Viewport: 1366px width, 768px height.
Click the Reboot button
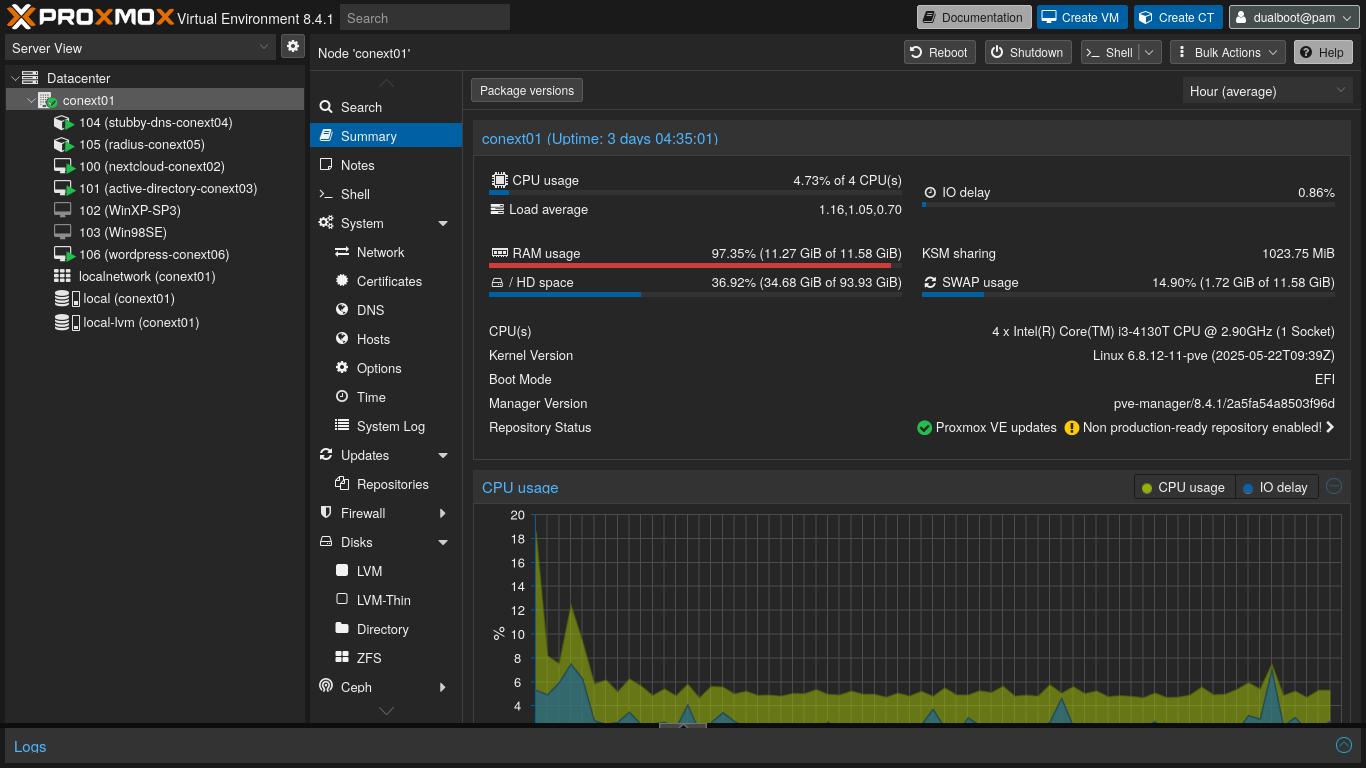938,52
